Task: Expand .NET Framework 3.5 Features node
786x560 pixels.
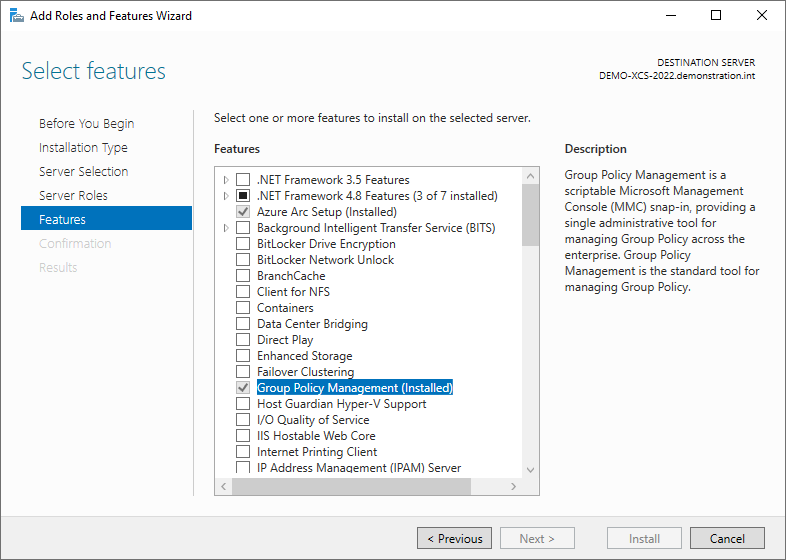Action: coord(226,179)
